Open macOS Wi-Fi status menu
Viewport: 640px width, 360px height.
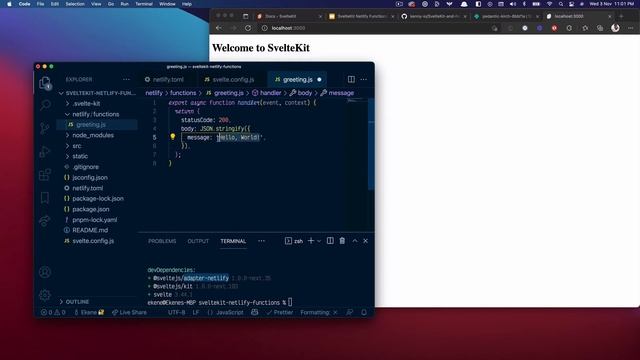(549, 4)
